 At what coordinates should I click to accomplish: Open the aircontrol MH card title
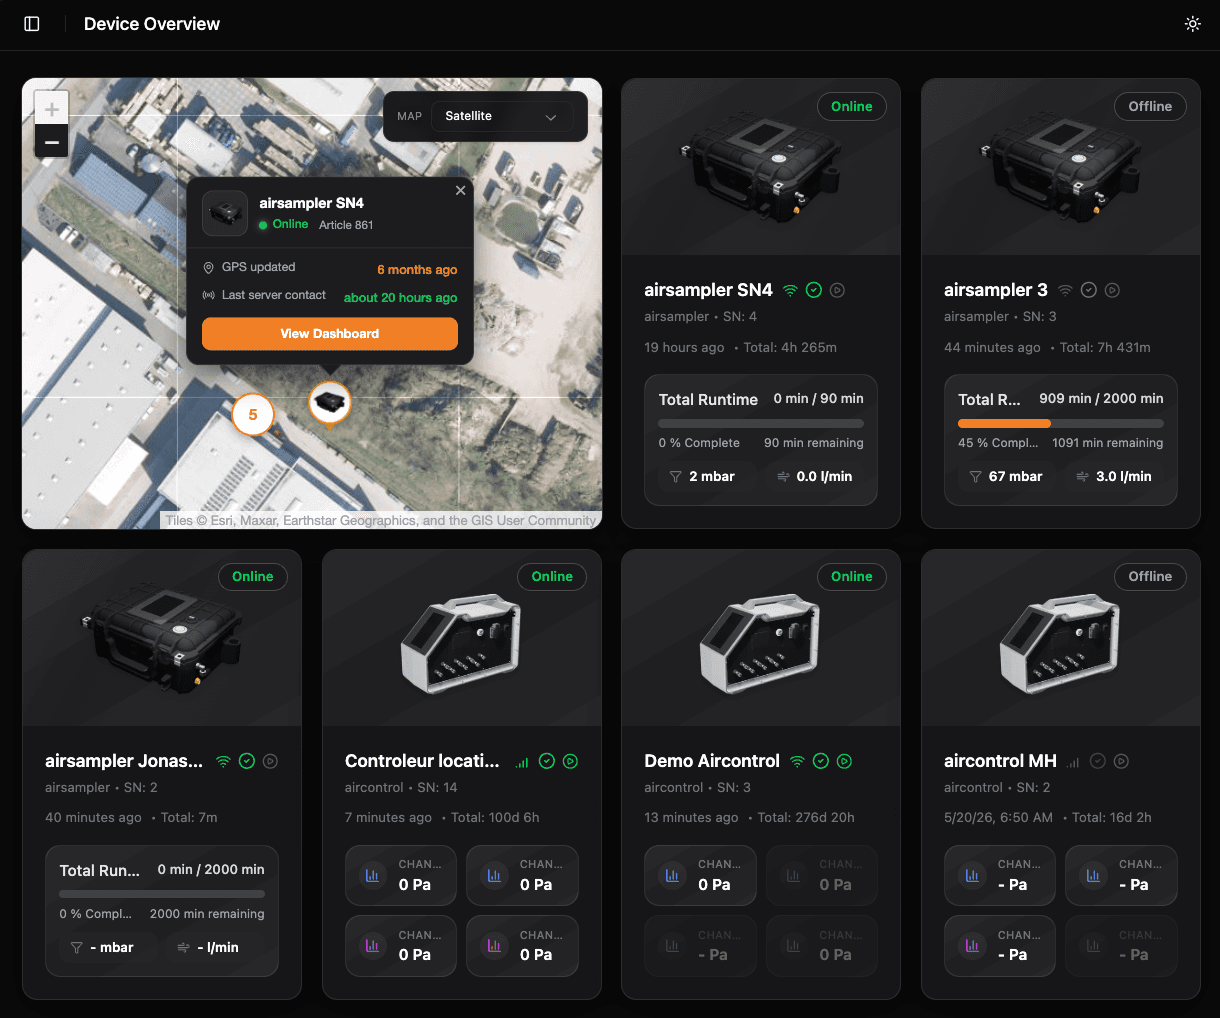(x=1000, y=761)
